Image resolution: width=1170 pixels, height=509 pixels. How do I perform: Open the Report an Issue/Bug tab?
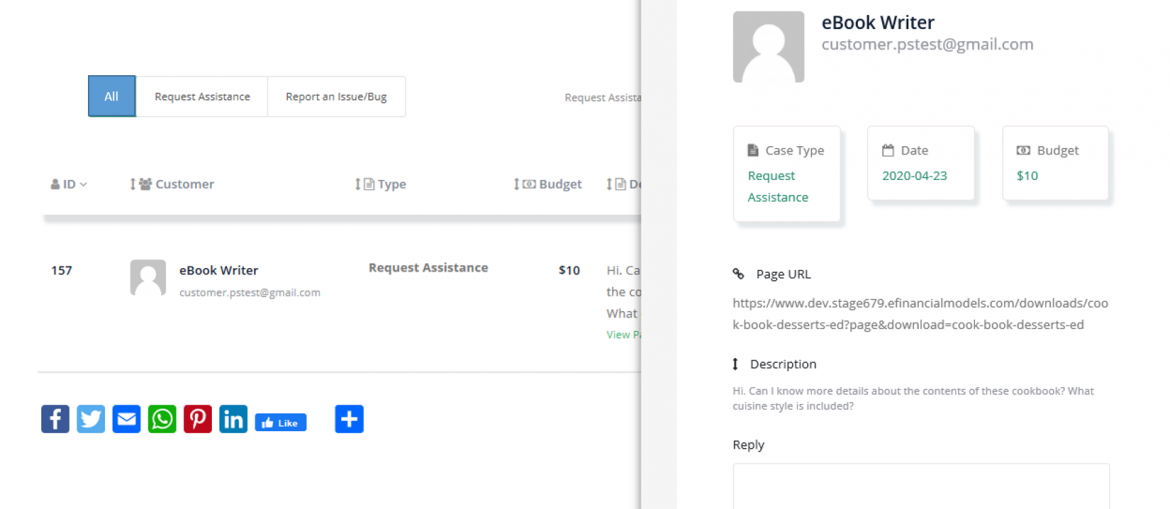(x=336, y=97)
